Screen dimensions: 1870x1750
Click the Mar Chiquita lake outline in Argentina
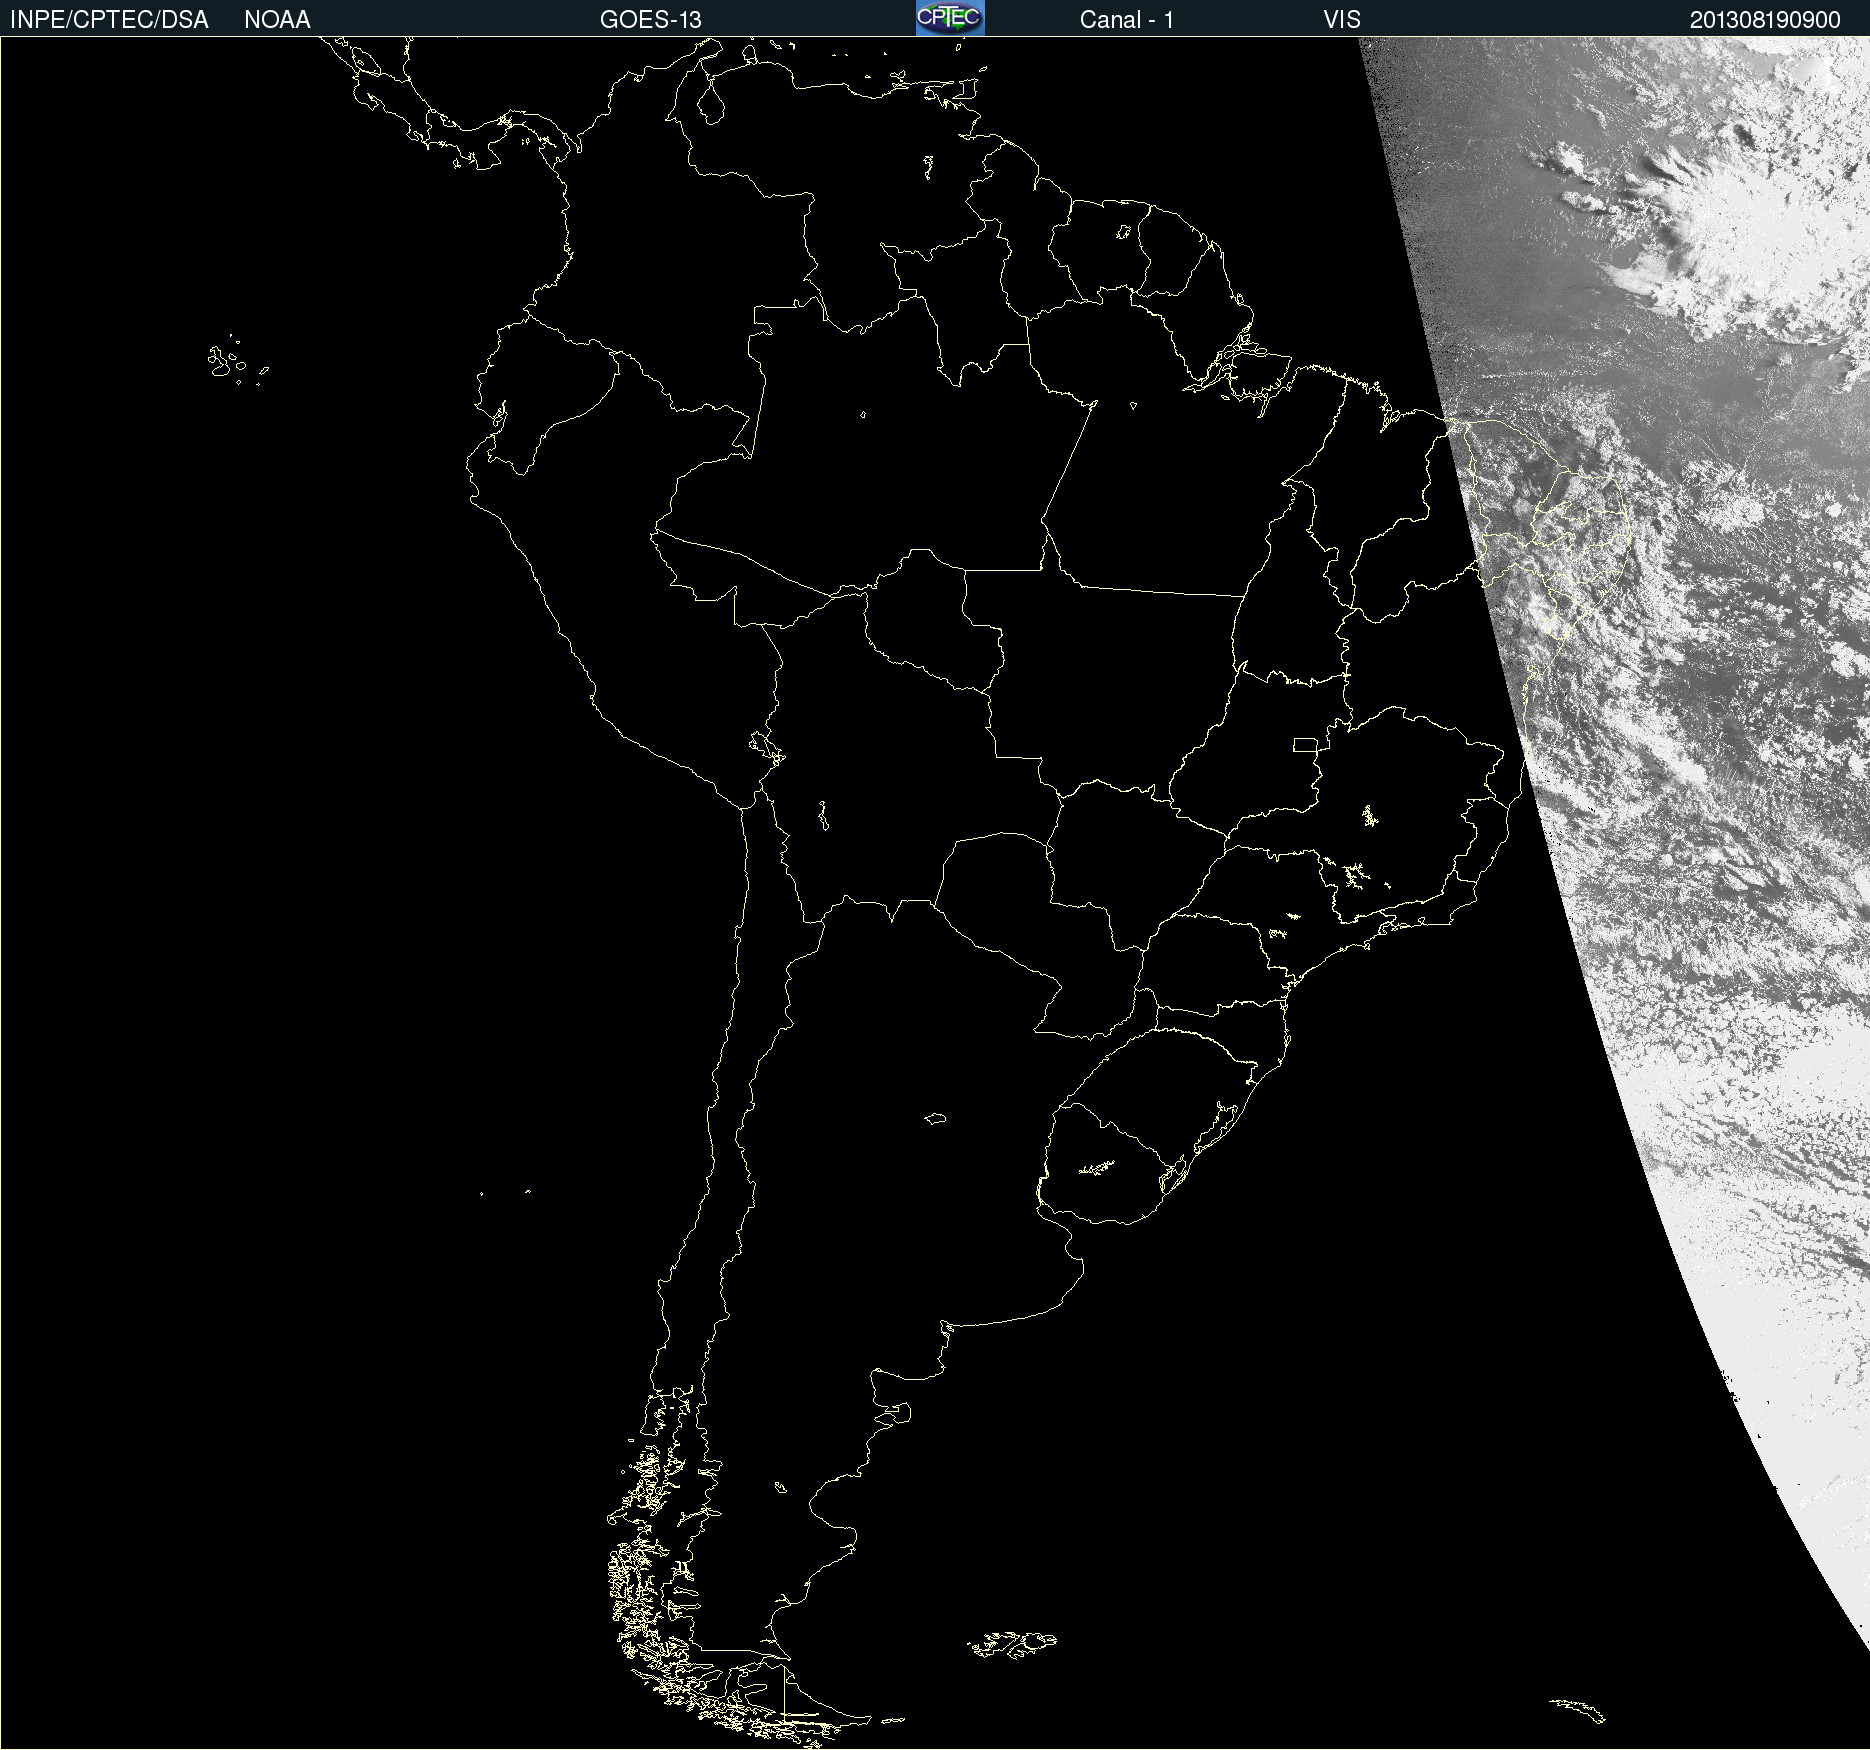935,1118
